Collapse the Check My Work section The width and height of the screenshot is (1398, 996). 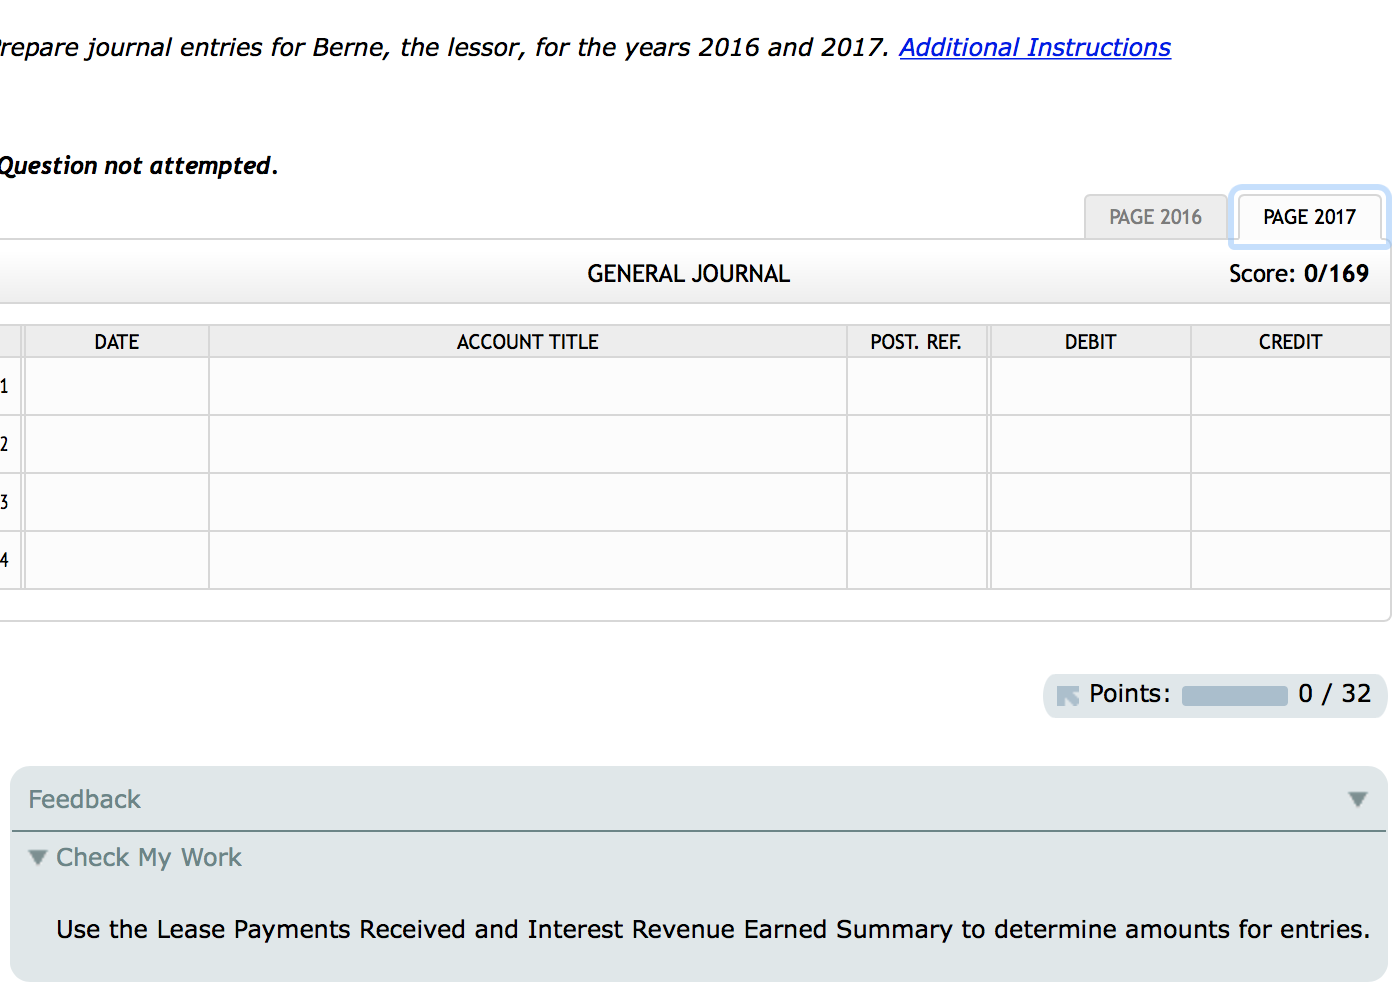coord(37,857)
